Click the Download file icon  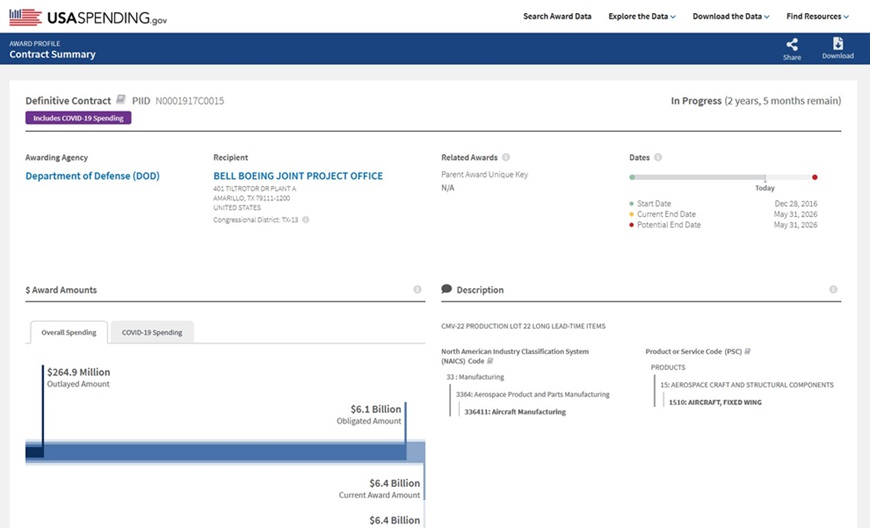pos(838,43)
